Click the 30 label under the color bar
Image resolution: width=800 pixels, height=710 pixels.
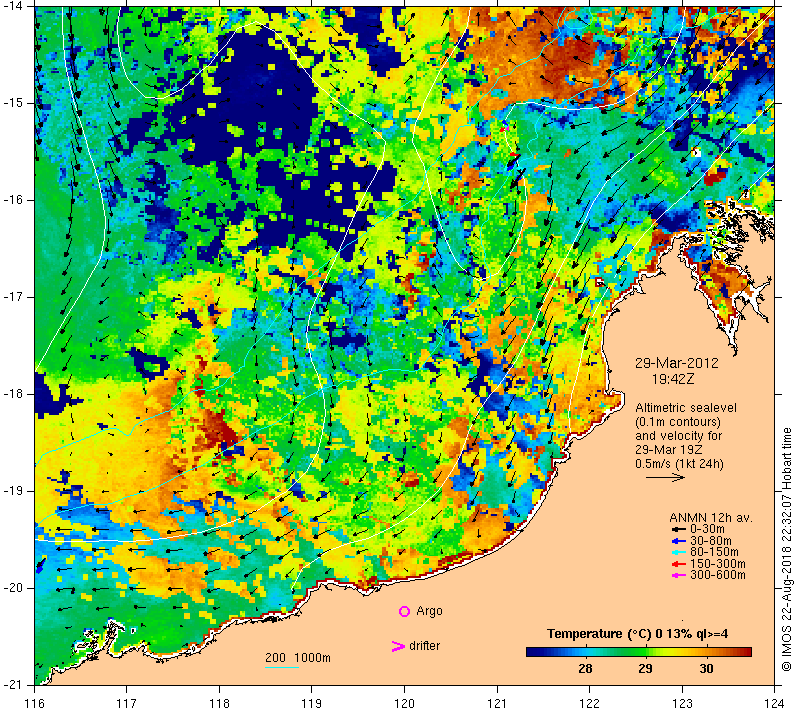point(706,669)
